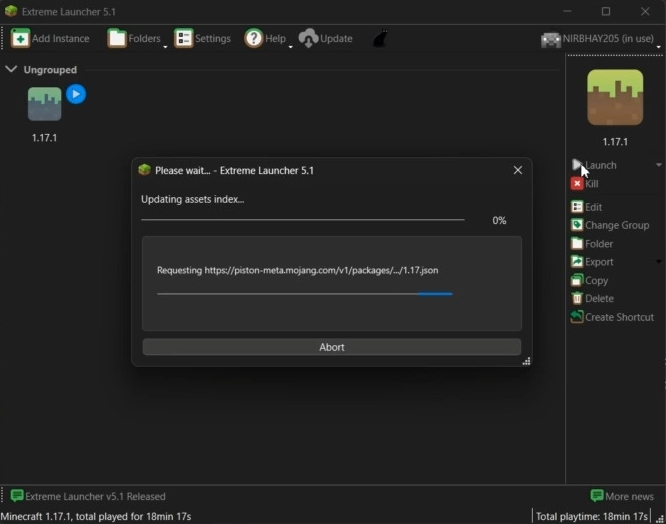Click the Requesting piston-meta URL text
Screen dimensions: 666x524
298,270
